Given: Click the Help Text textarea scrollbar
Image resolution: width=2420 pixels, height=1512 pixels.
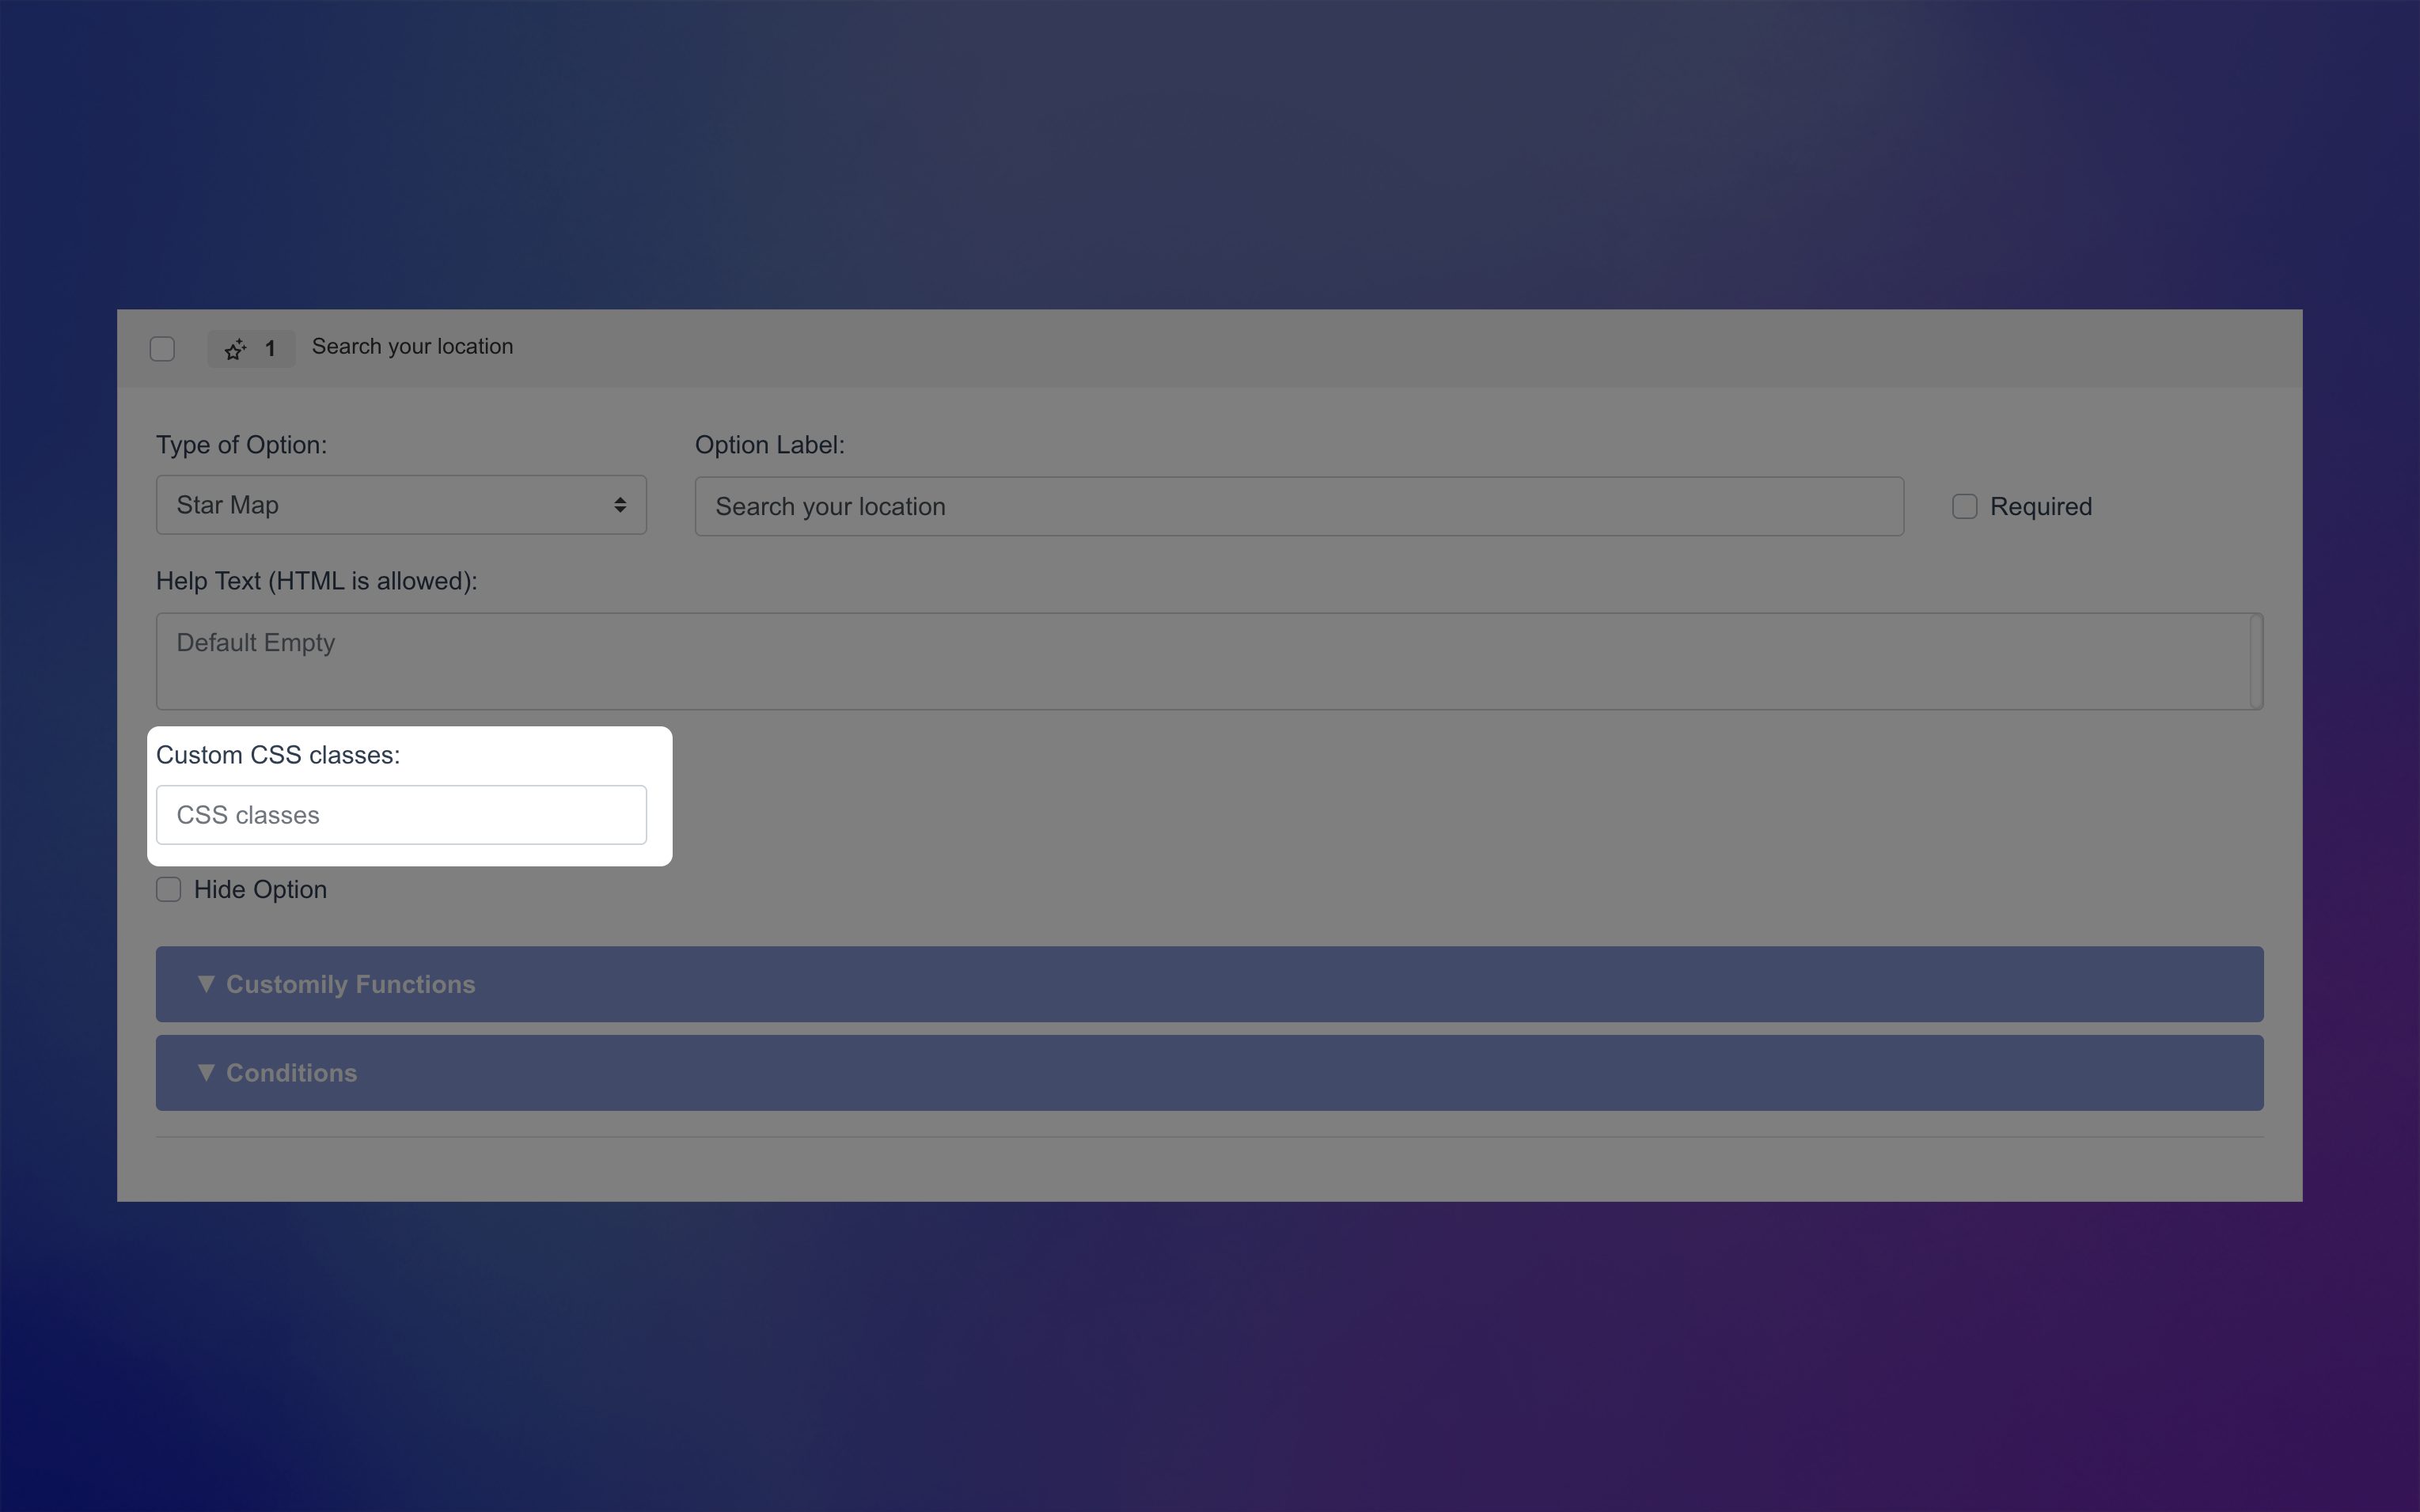Looking at the screenshot, I should [x=2255, y=661].
